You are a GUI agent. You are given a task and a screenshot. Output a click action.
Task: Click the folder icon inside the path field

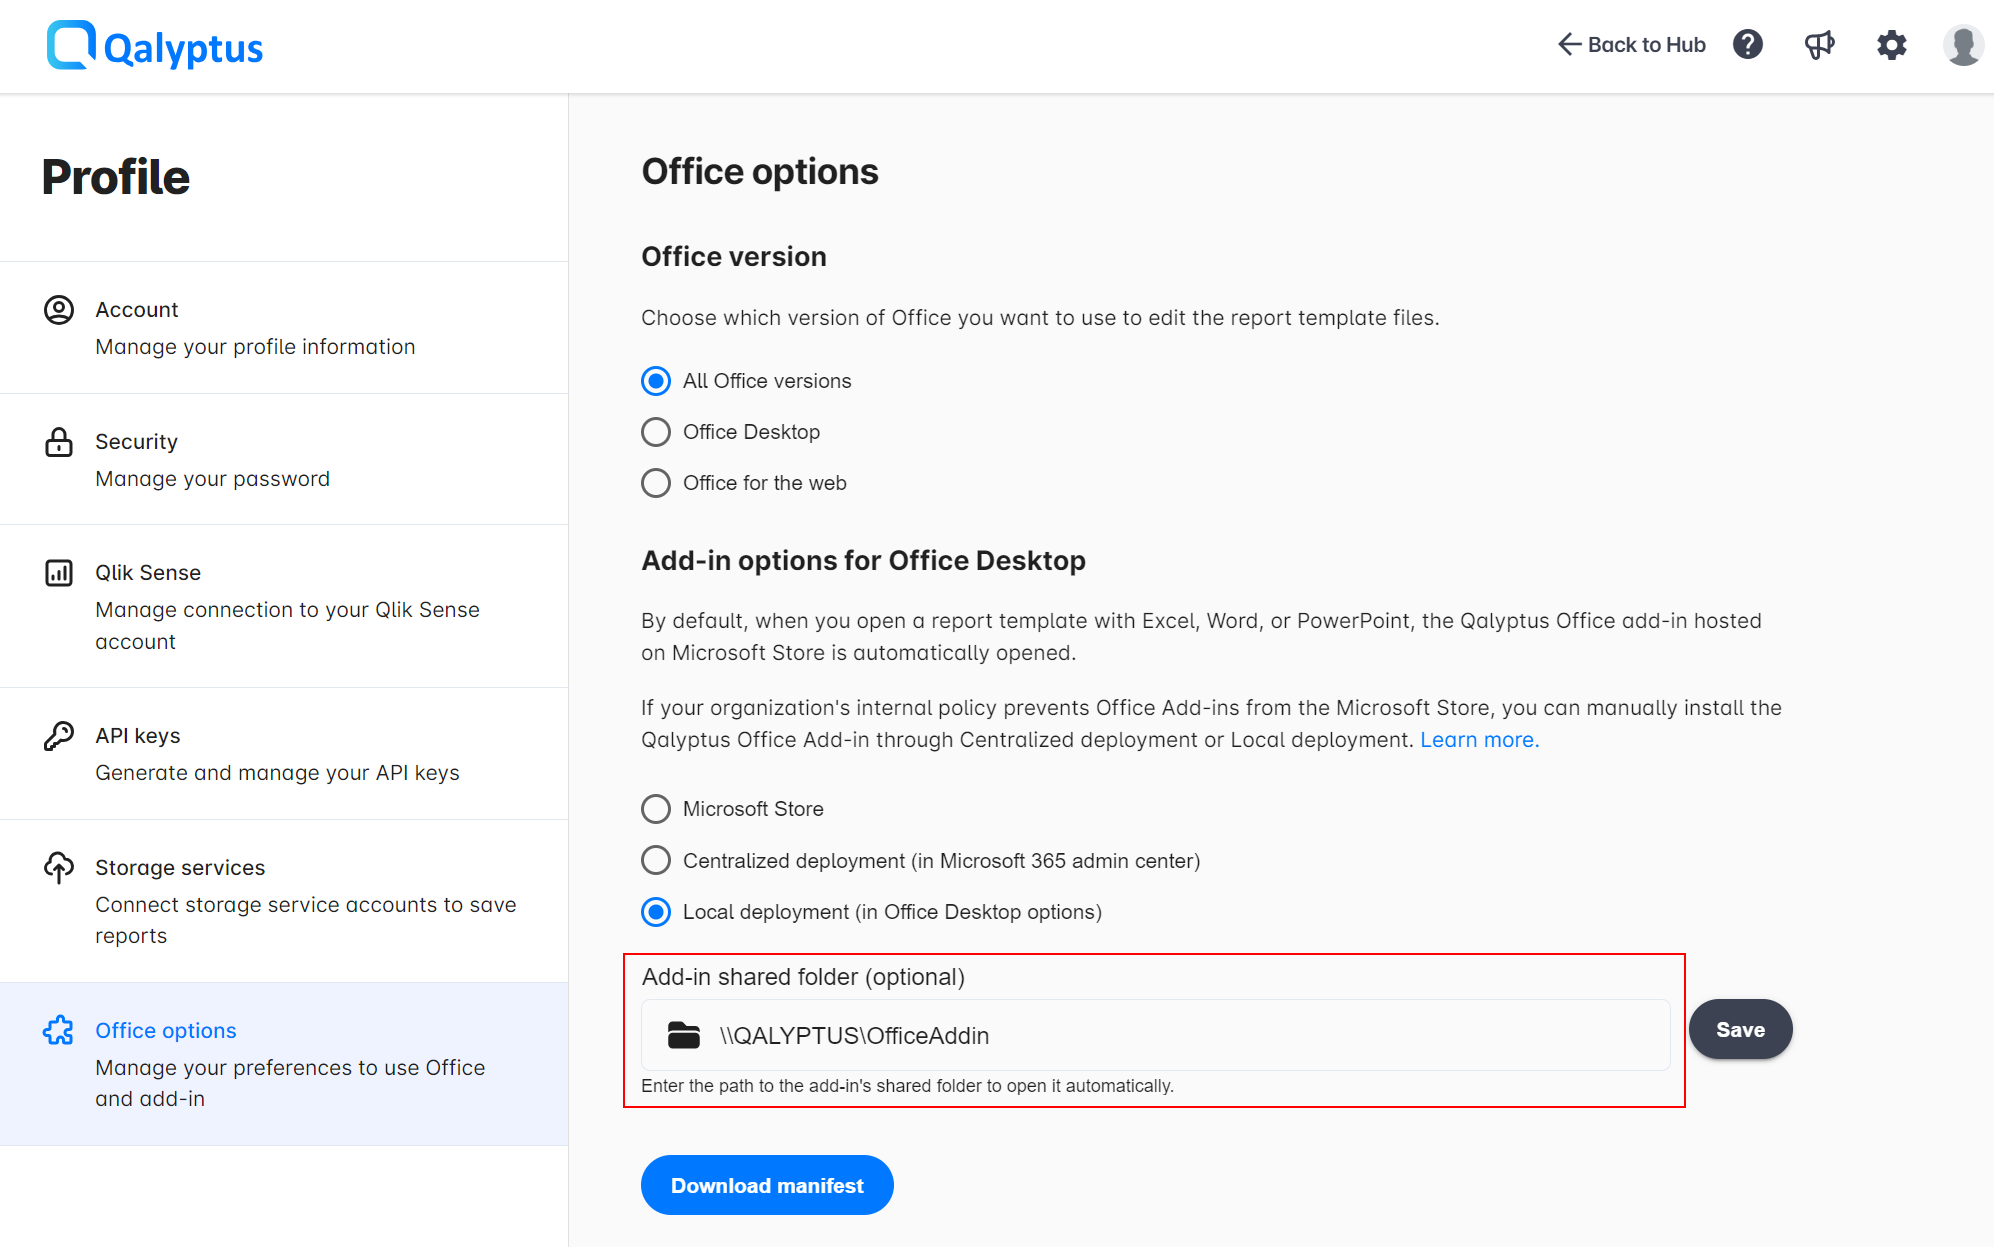tap(684, 1035)
